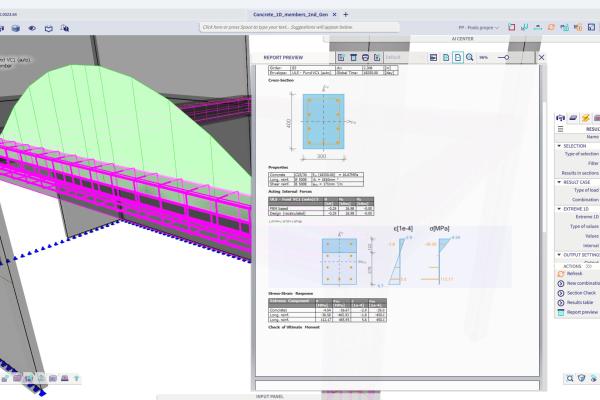This screenshot has width=600, height=400.
Task: Open the AI CENTER panel tab
Action: pyautogui.click(x=462, y=39)
